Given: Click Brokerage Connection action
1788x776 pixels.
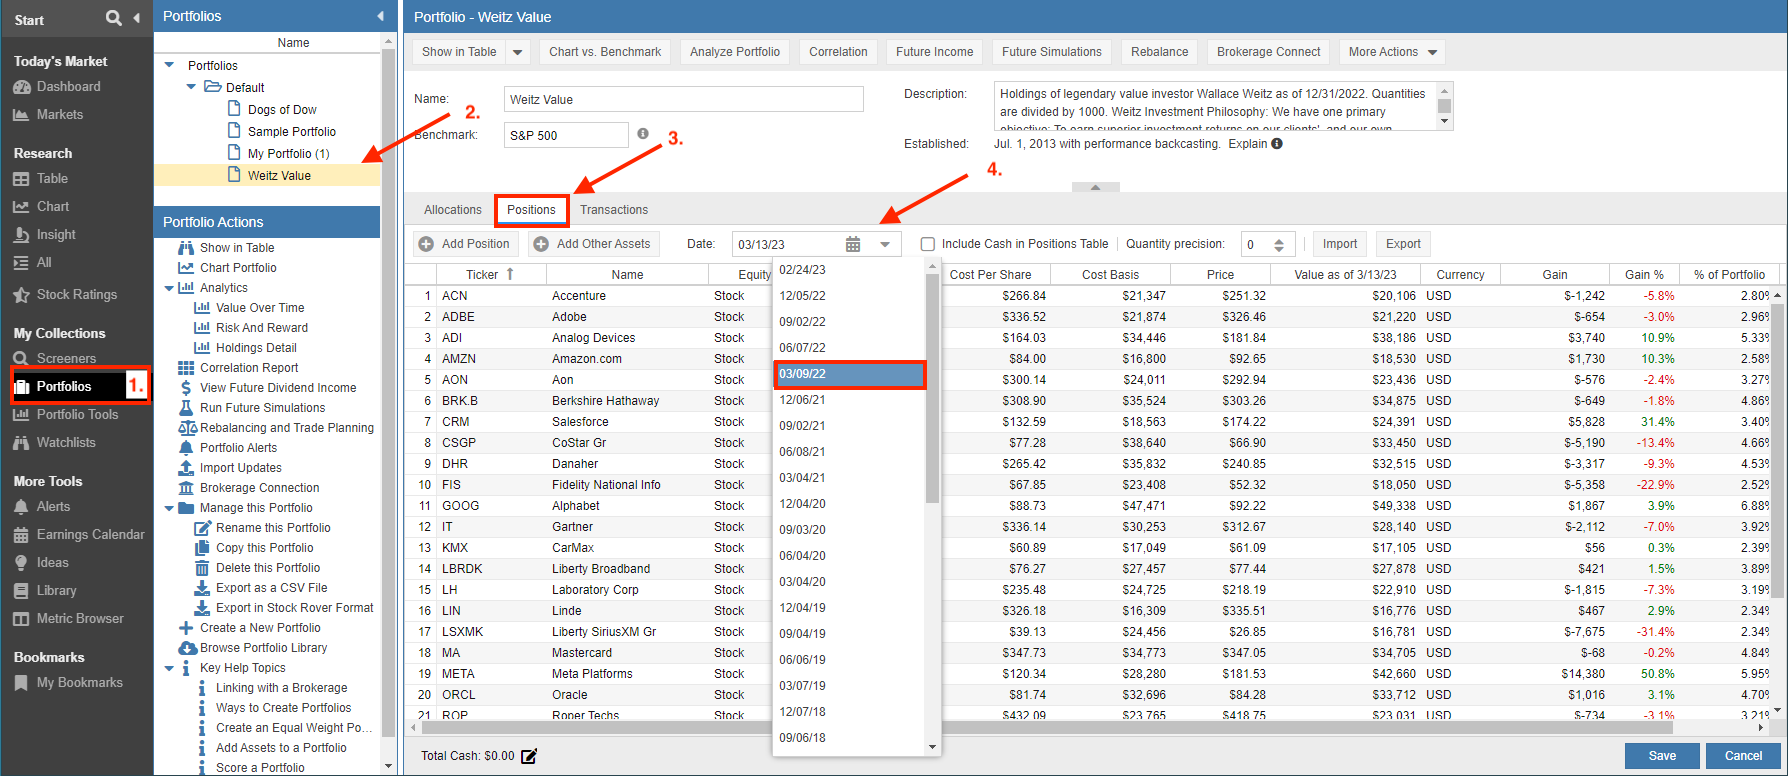Looking at the screenshot, I should 259,488.
